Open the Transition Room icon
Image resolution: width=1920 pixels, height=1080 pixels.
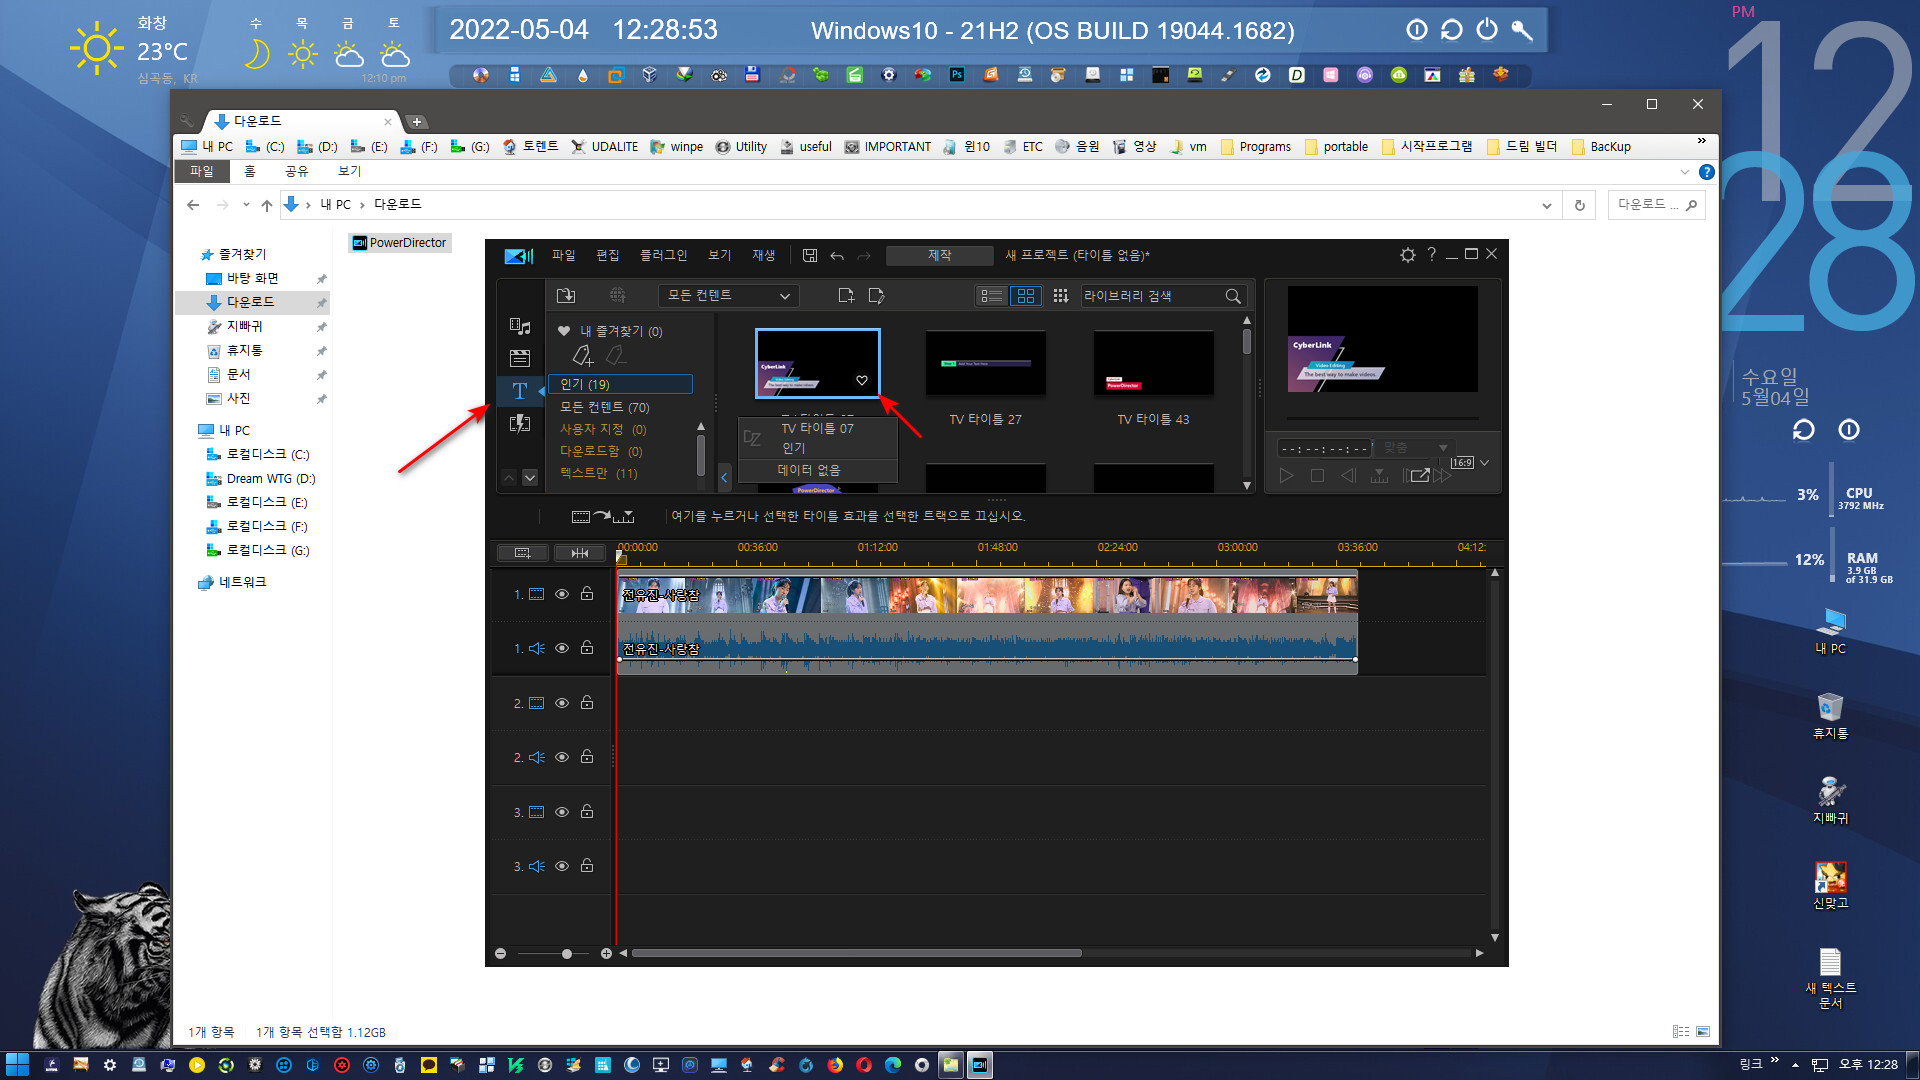point(520,424)
